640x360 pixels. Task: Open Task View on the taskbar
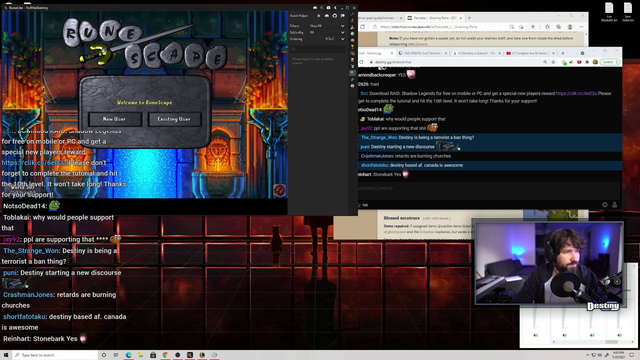pos(116,355)
